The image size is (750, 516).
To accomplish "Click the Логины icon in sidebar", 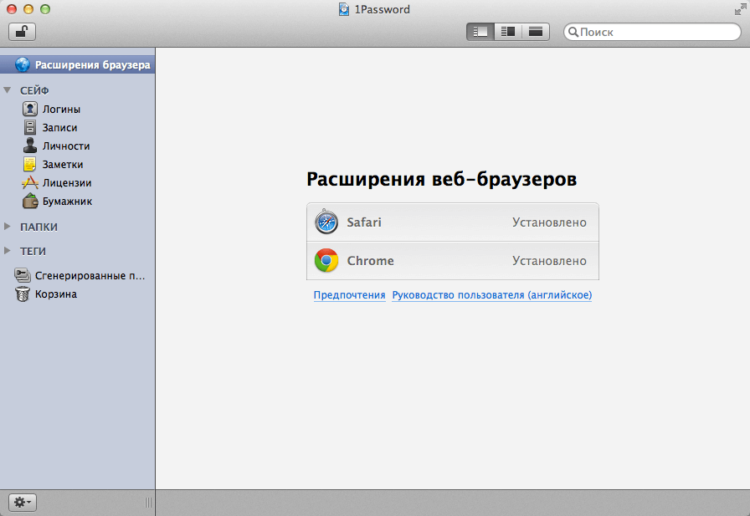I will [x=30, y=109].
